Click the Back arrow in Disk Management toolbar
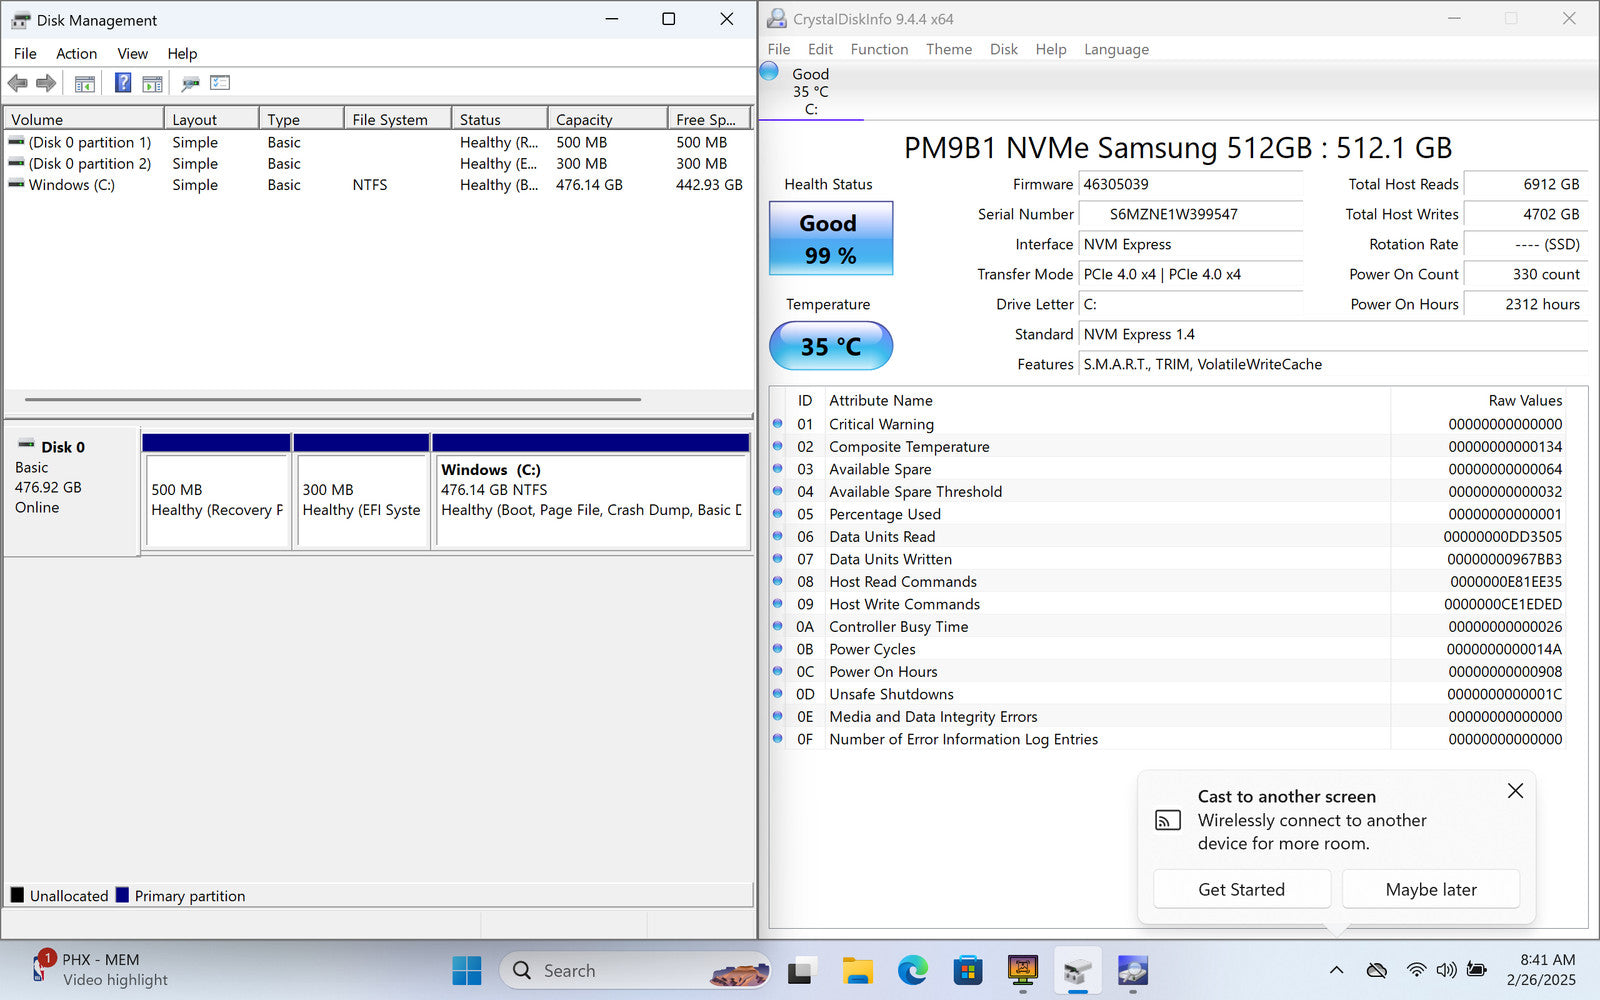 17,83
